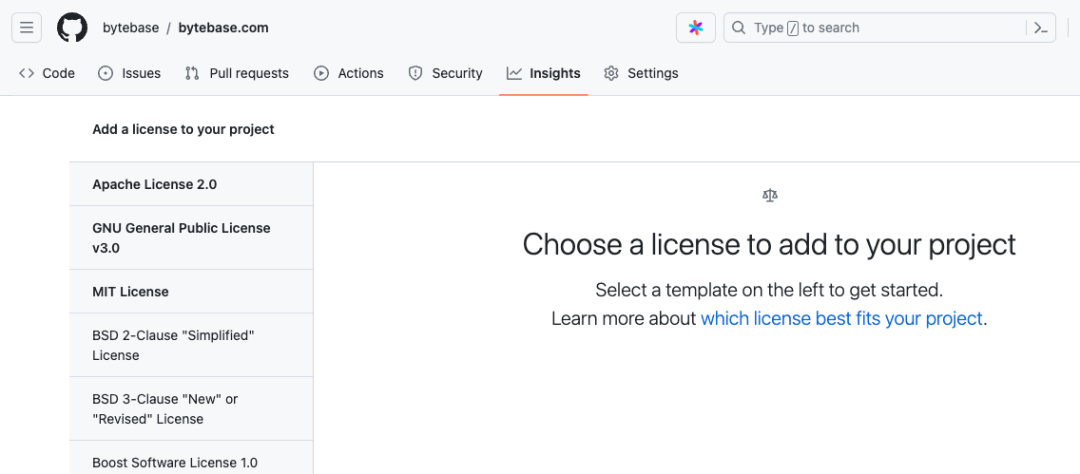Select Boost Software License 1.0
1080x474 pixels.
(191, 457)
